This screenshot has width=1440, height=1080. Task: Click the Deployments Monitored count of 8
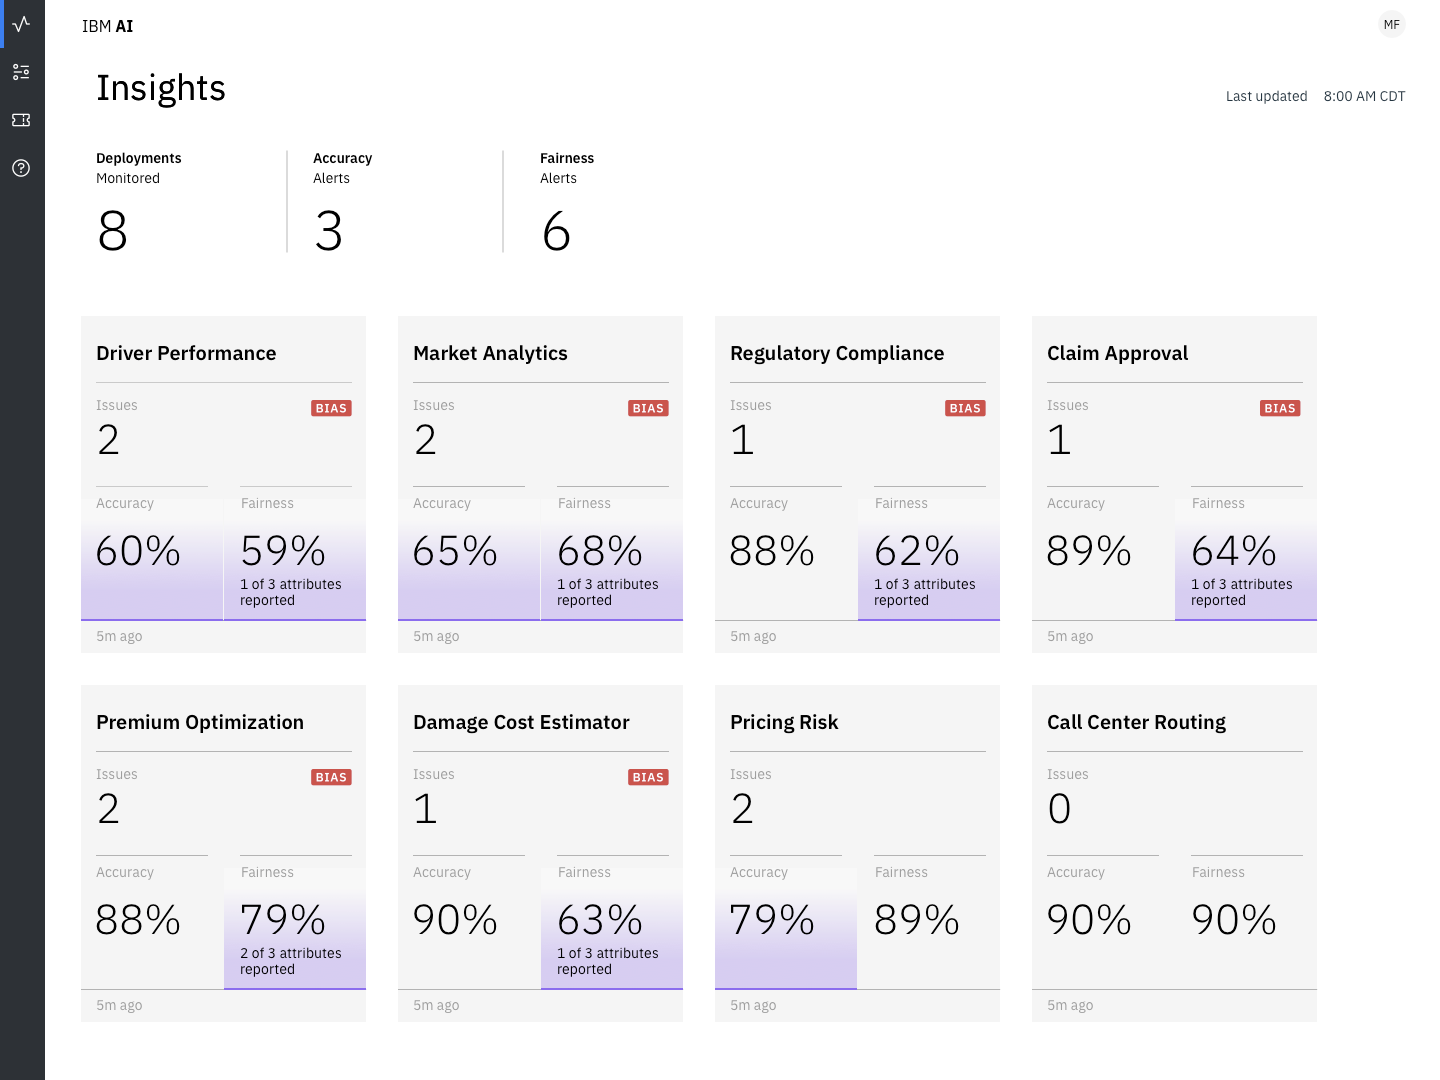[x=113, y=231]
